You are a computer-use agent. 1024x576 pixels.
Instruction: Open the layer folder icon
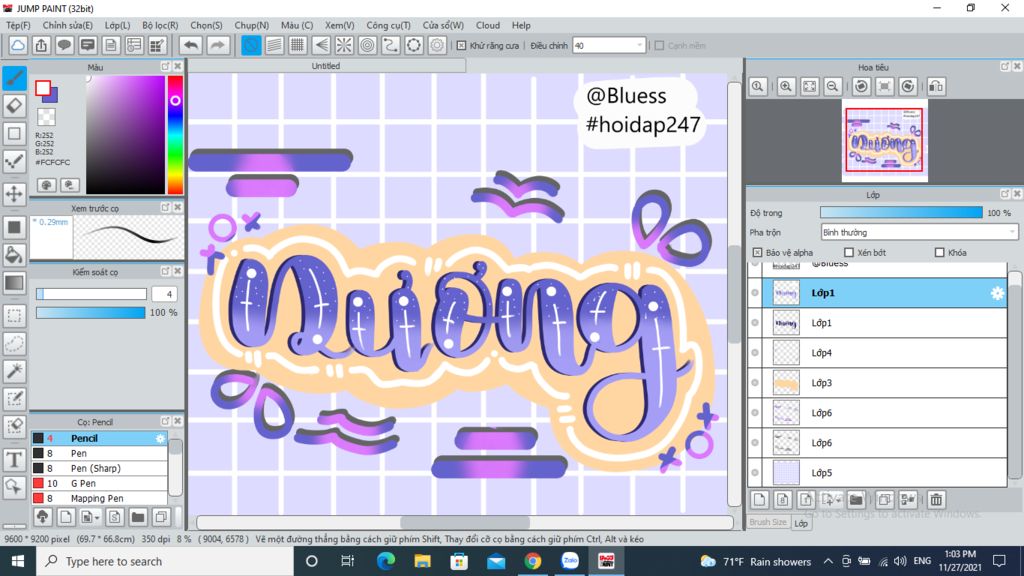856,500
